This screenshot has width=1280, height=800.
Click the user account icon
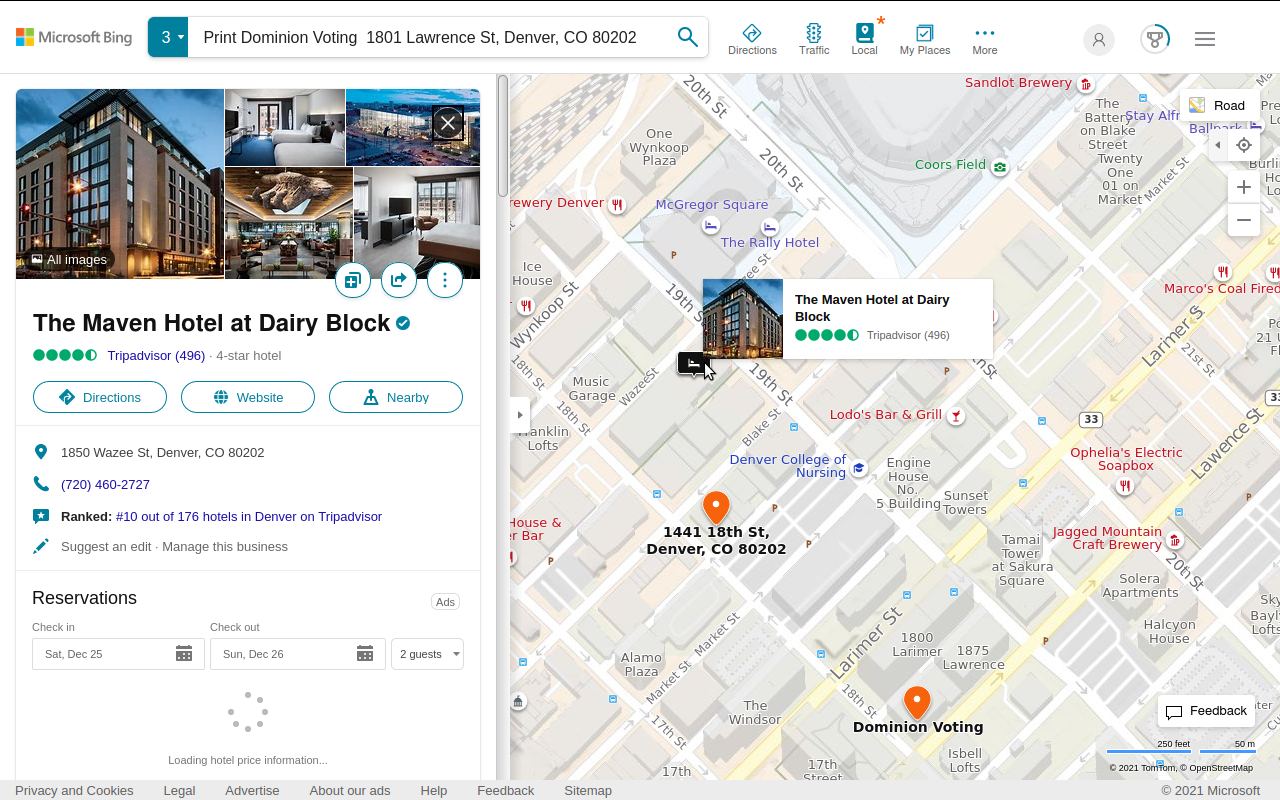pos(1099,39)
